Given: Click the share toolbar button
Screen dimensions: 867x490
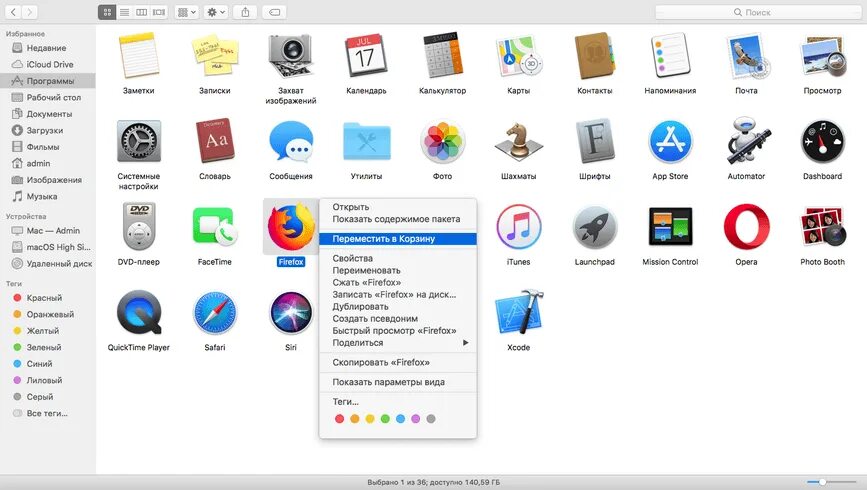Looking at the screenshot, I should (246, 12).
